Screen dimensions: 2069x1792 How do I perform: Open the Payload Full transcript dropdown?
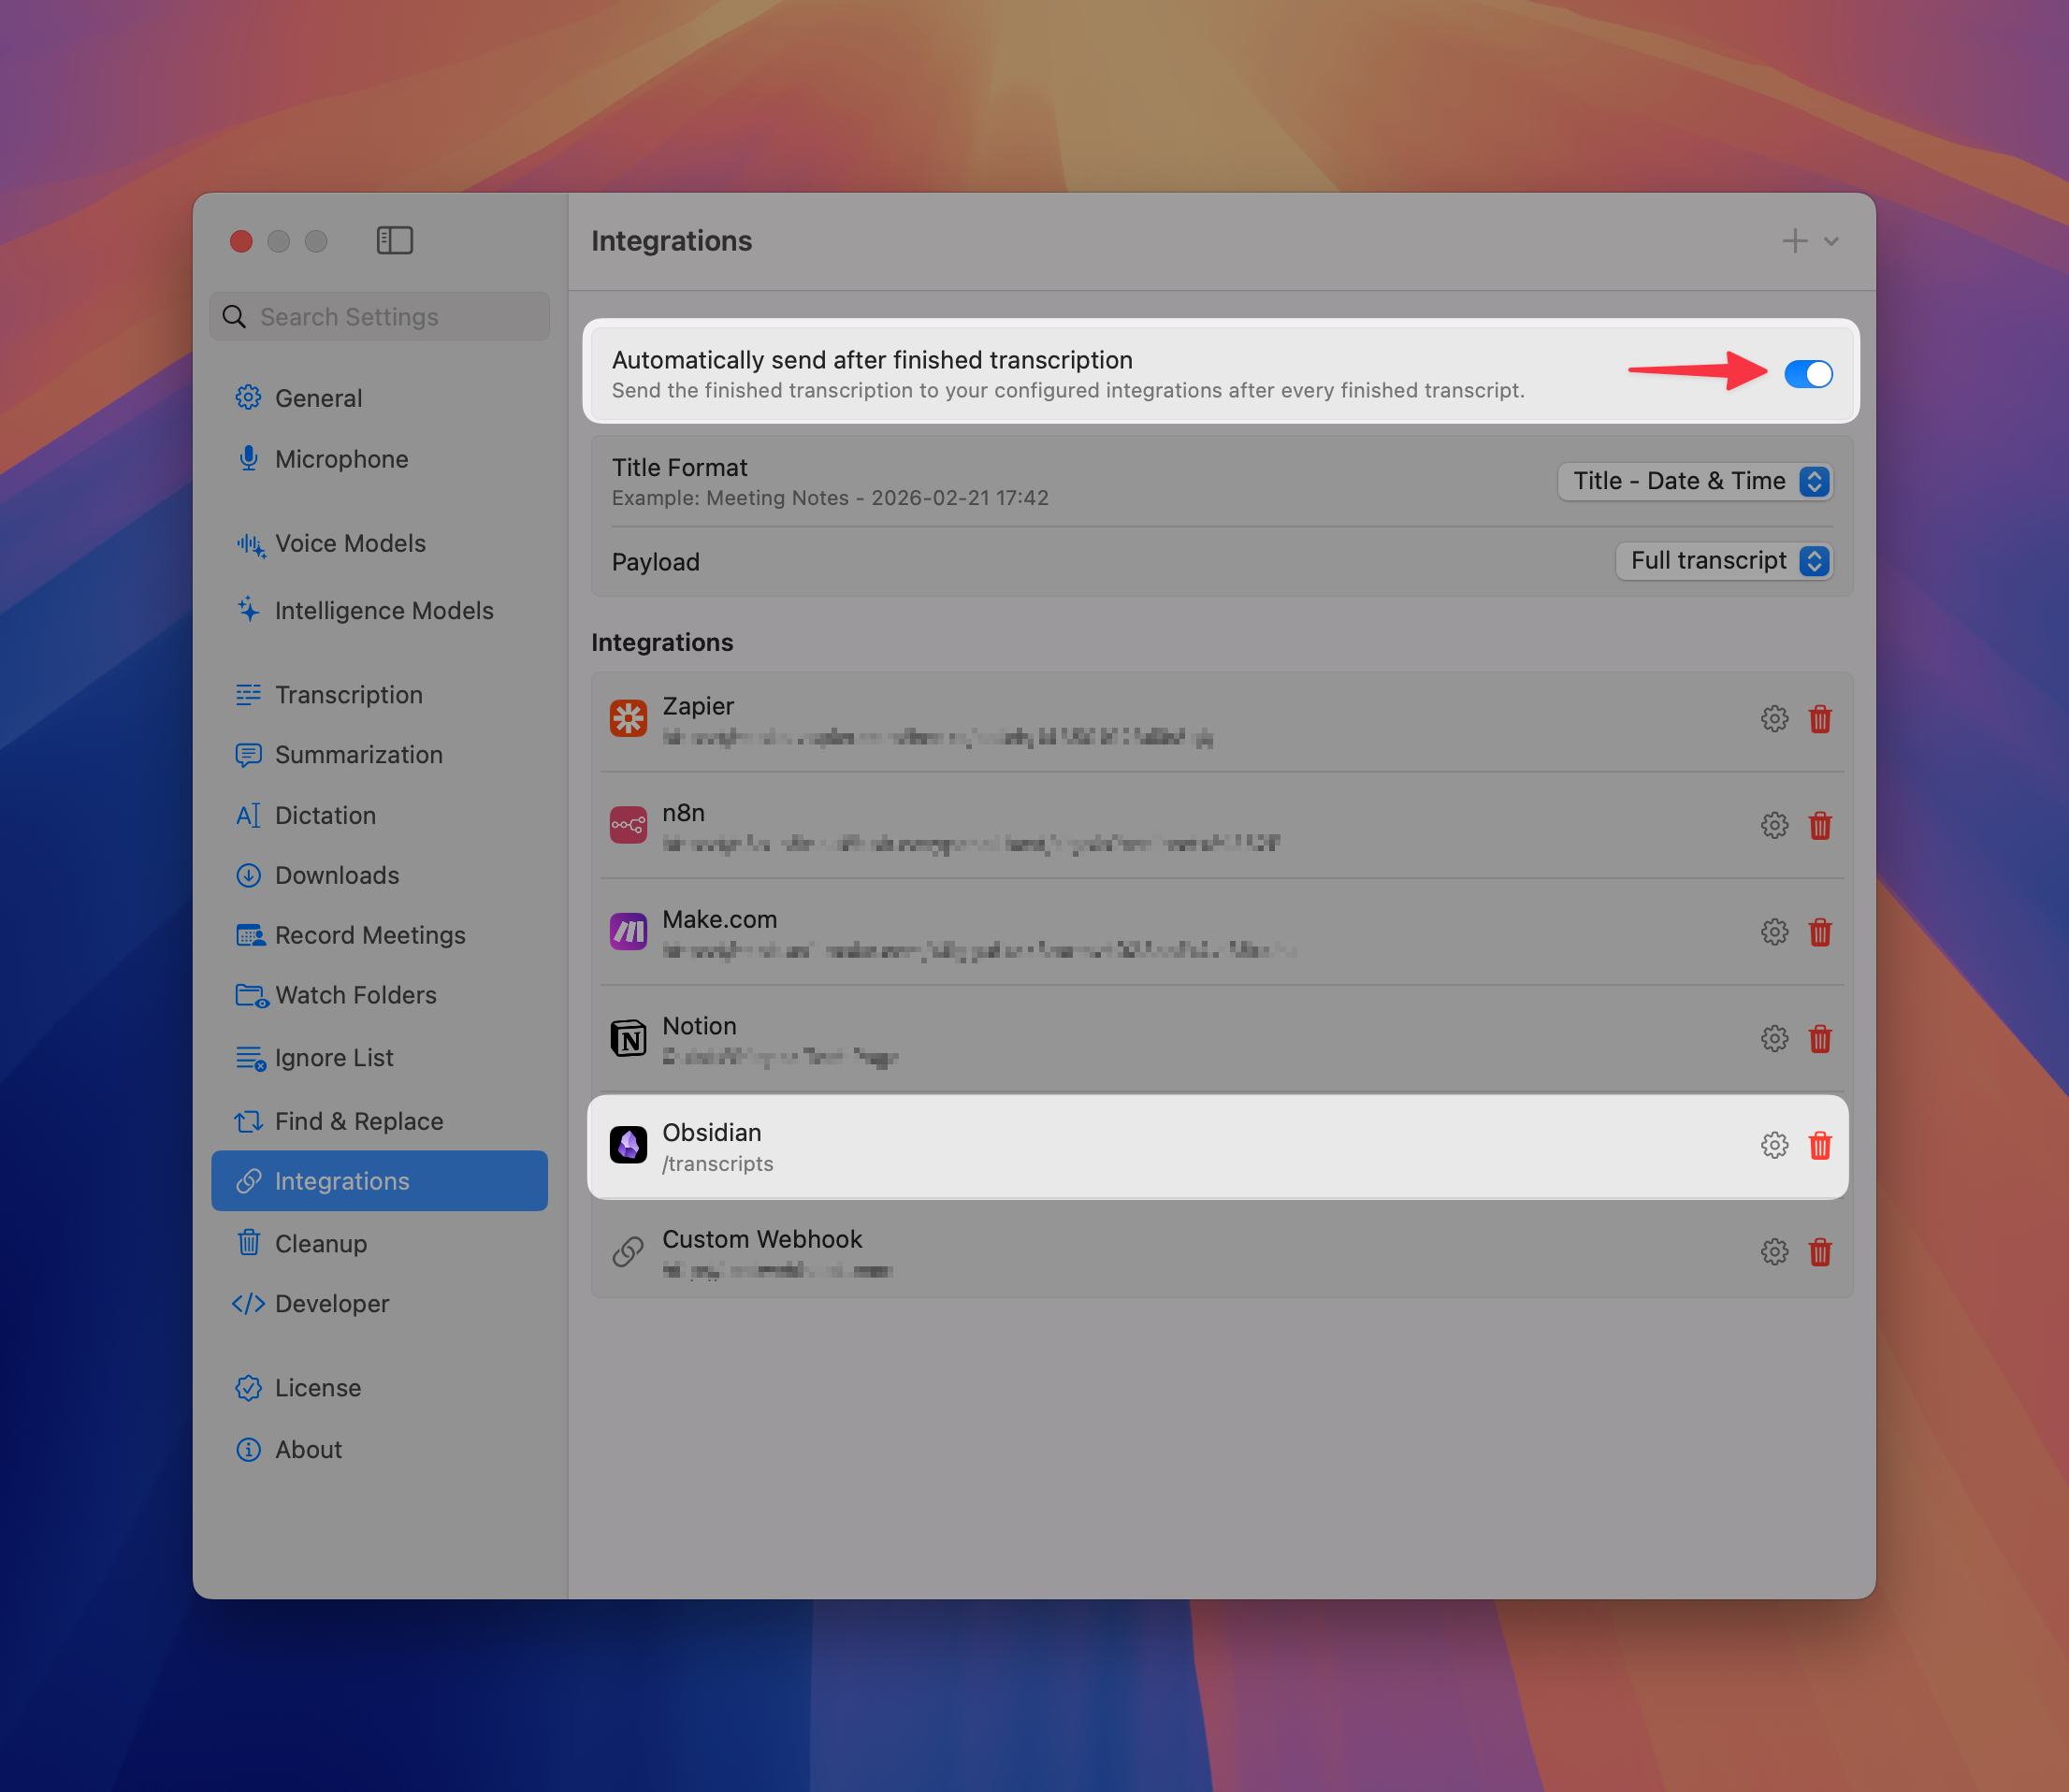click(1724, 561)
